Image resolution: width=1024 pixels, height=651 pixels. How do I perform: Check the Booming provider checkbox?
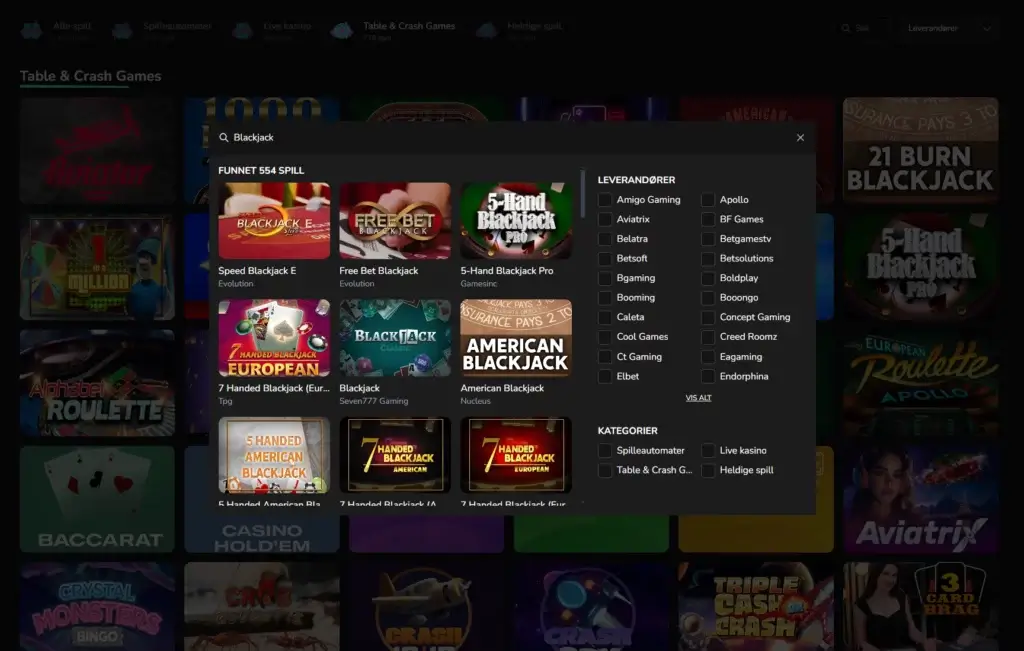tap(605, 298)
